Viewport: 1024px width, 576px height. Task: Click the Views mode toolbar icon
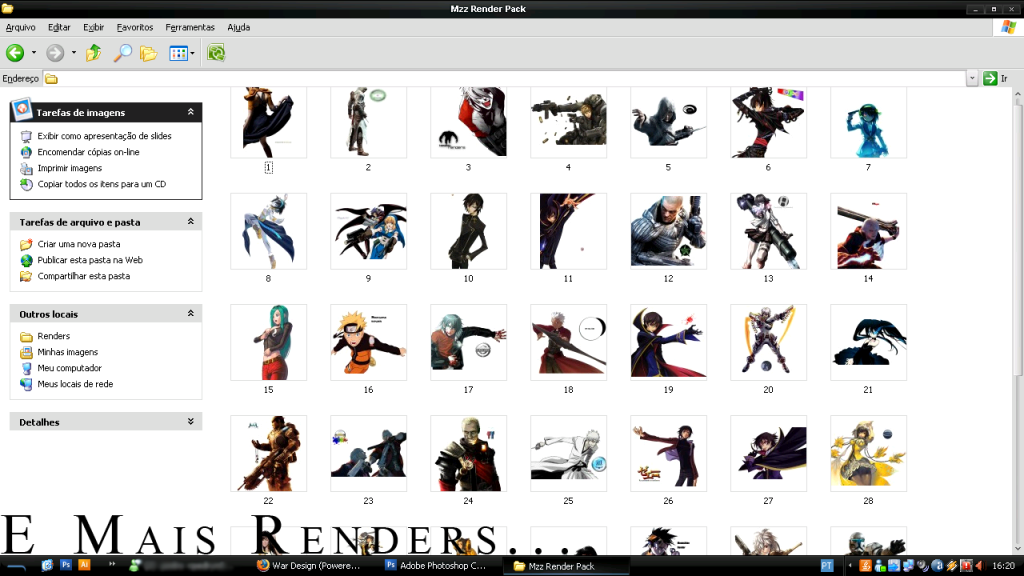(178, 53)
